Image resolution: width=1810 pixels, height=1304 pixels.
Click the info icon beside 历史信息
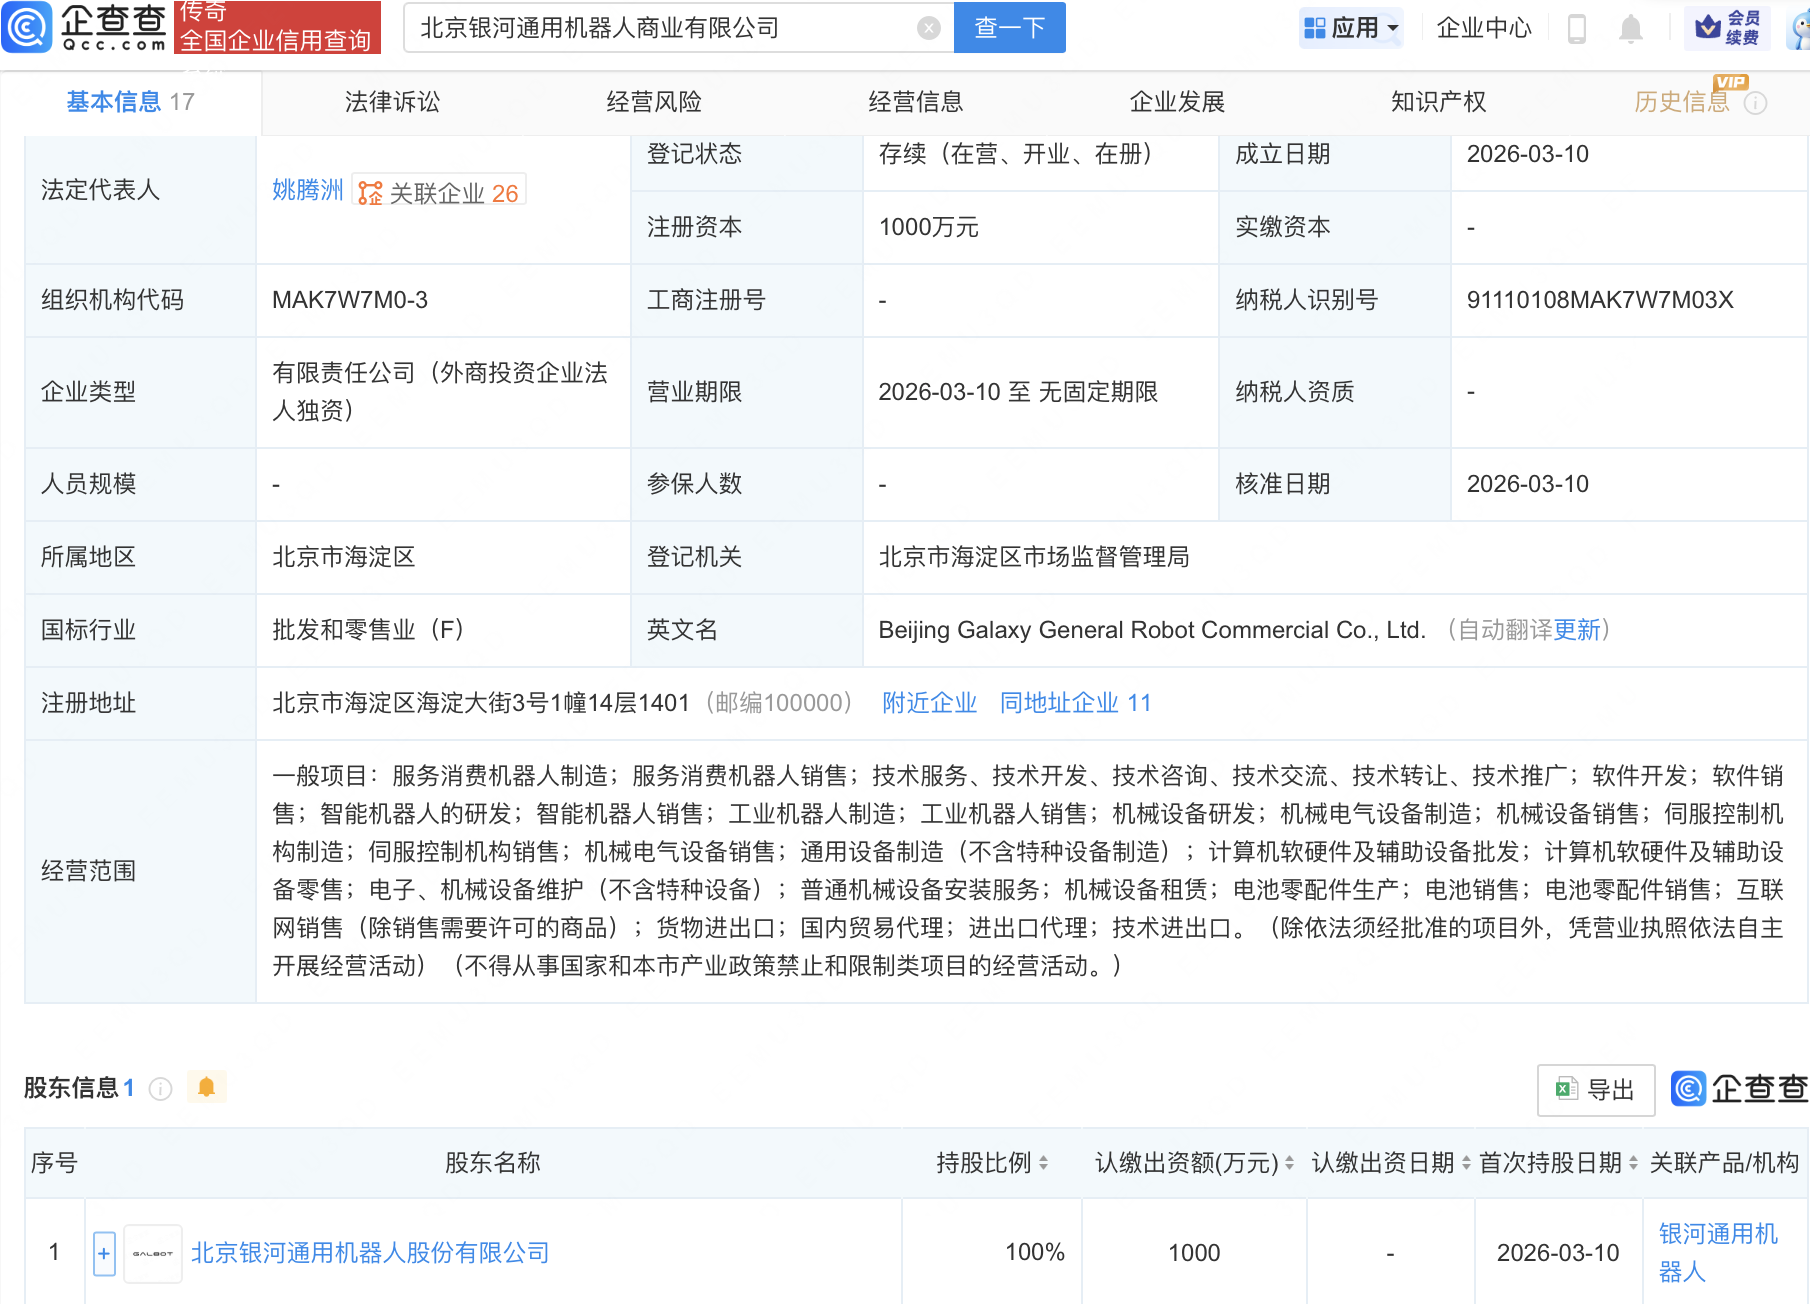pos(1755,103)
